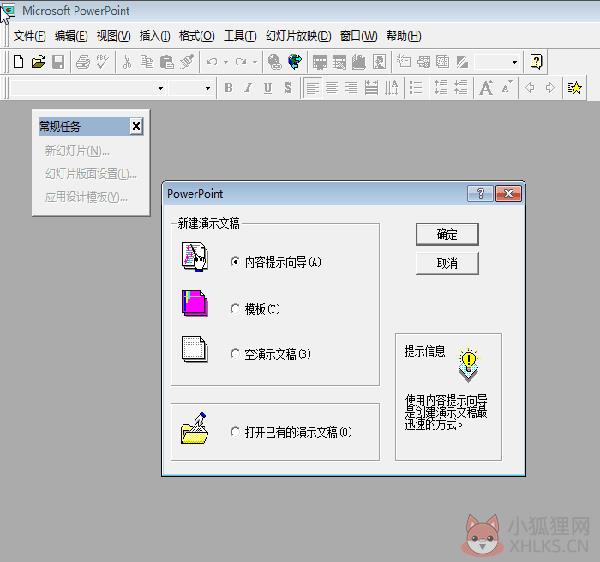The image size is (600, 562).
Task: Click the open existing folder icon
Action: click(x=194, y=429)
